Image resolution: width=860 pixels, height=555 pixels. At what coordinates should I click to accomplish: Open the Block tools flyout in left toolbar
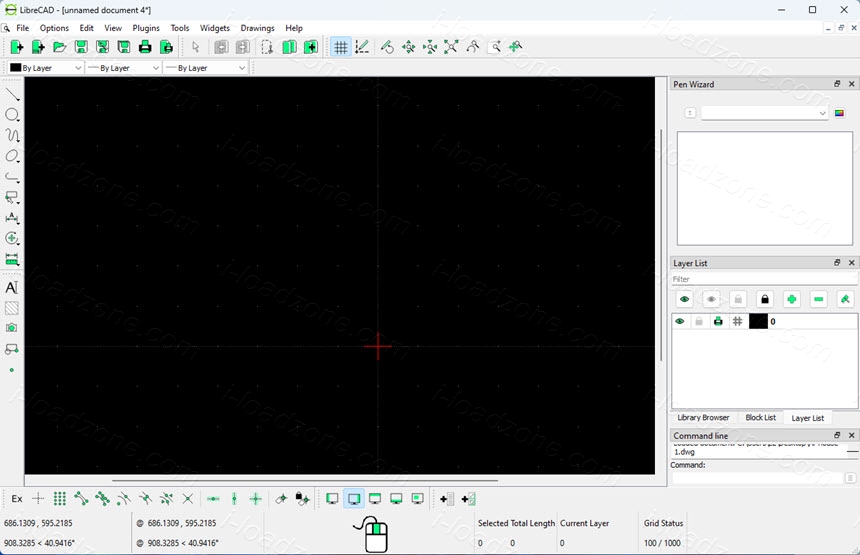[x=12, y=349]
